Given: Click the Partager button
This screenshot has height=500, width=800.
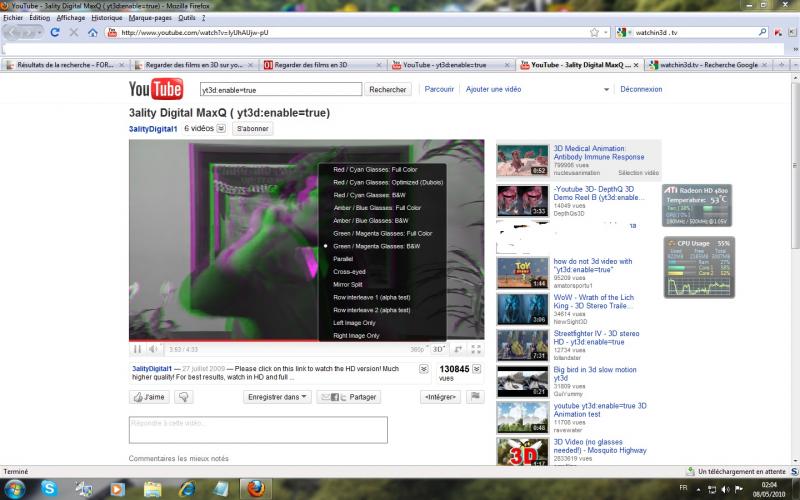Looking at the screenshot, I should [x=349, y=397].
